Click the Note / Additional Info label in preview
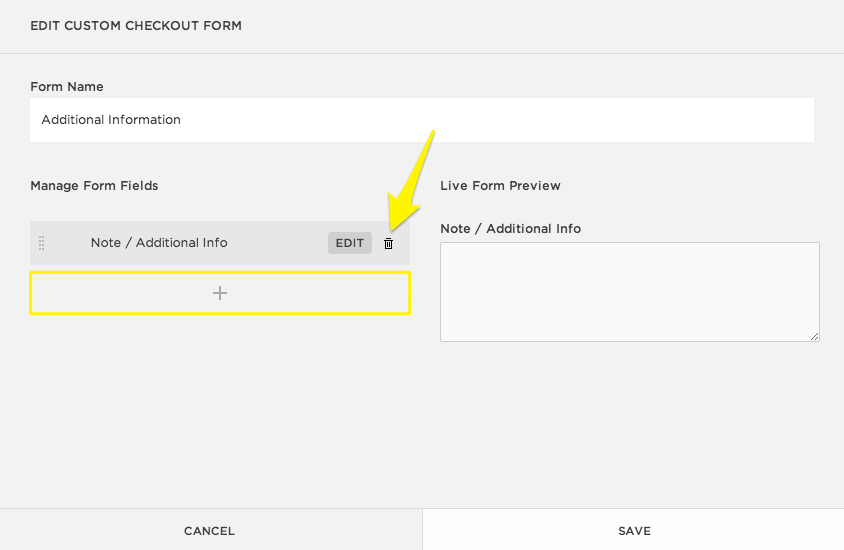This screenshot has height=550, width=844. 510,228
